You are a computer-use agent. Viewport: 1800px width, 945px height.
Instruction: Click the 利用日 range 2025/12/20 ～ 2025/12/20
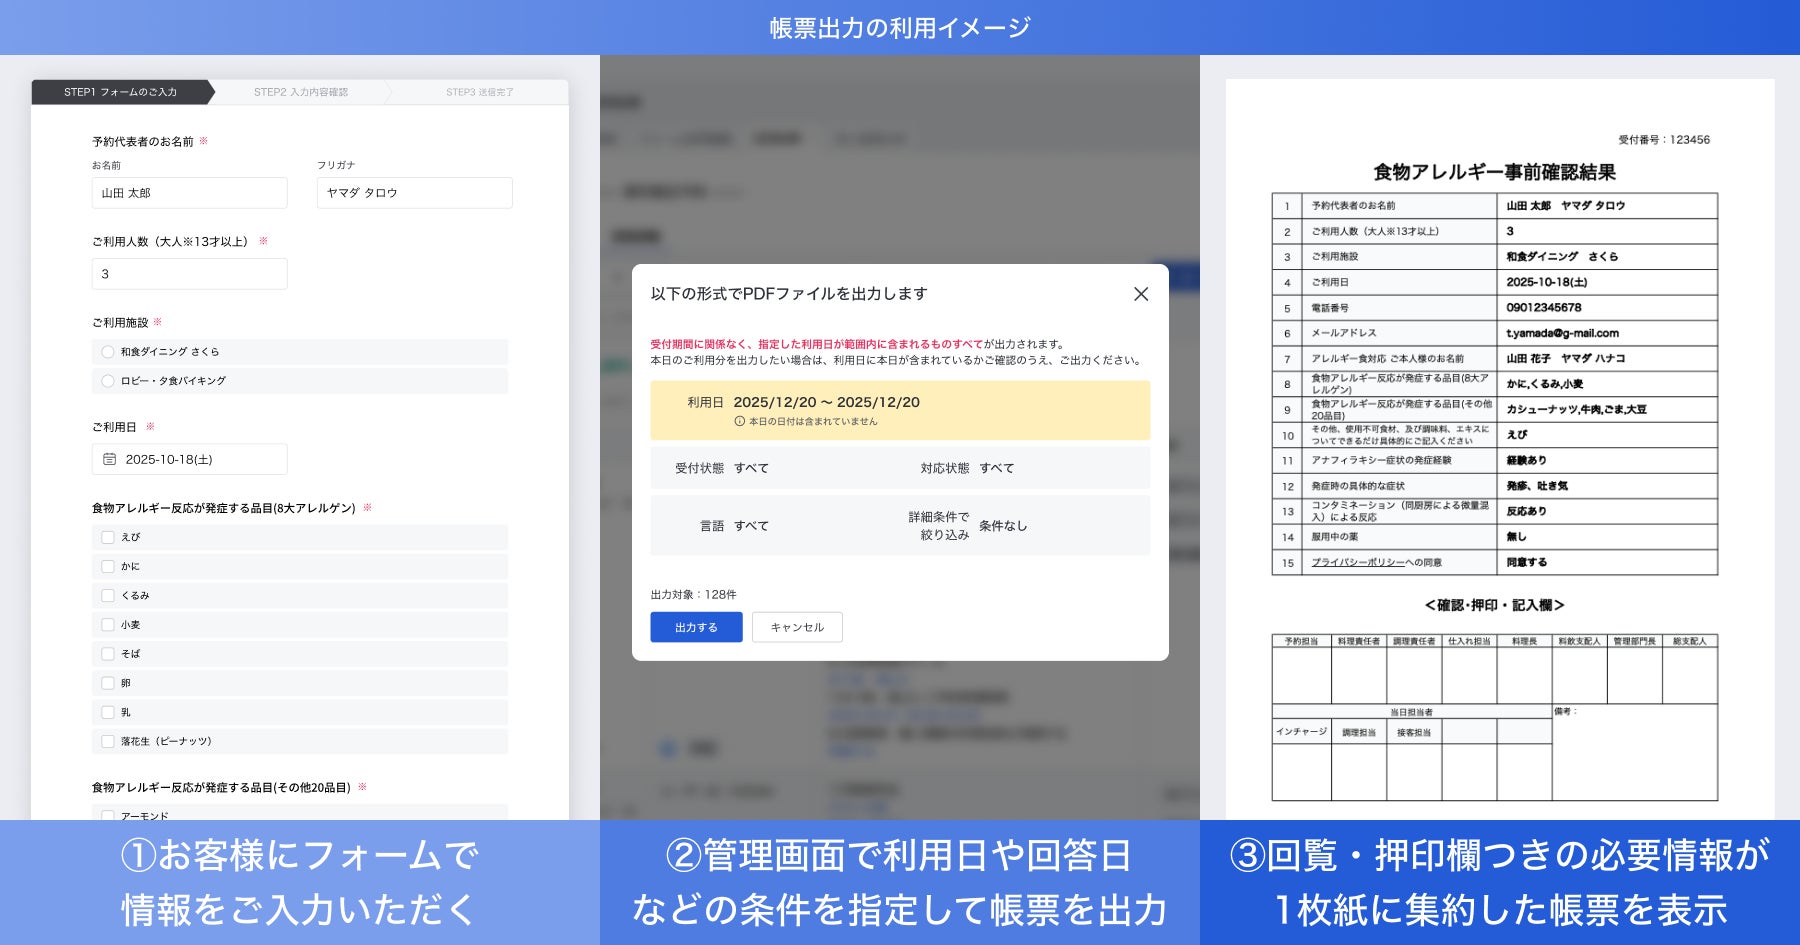[x=826, y=402]
